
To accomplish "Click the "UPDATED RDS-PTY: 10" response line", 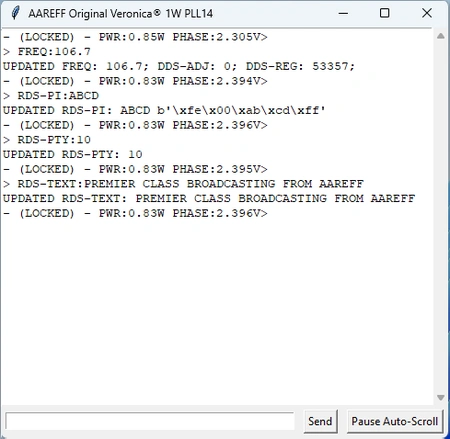I will coord(73,154).
